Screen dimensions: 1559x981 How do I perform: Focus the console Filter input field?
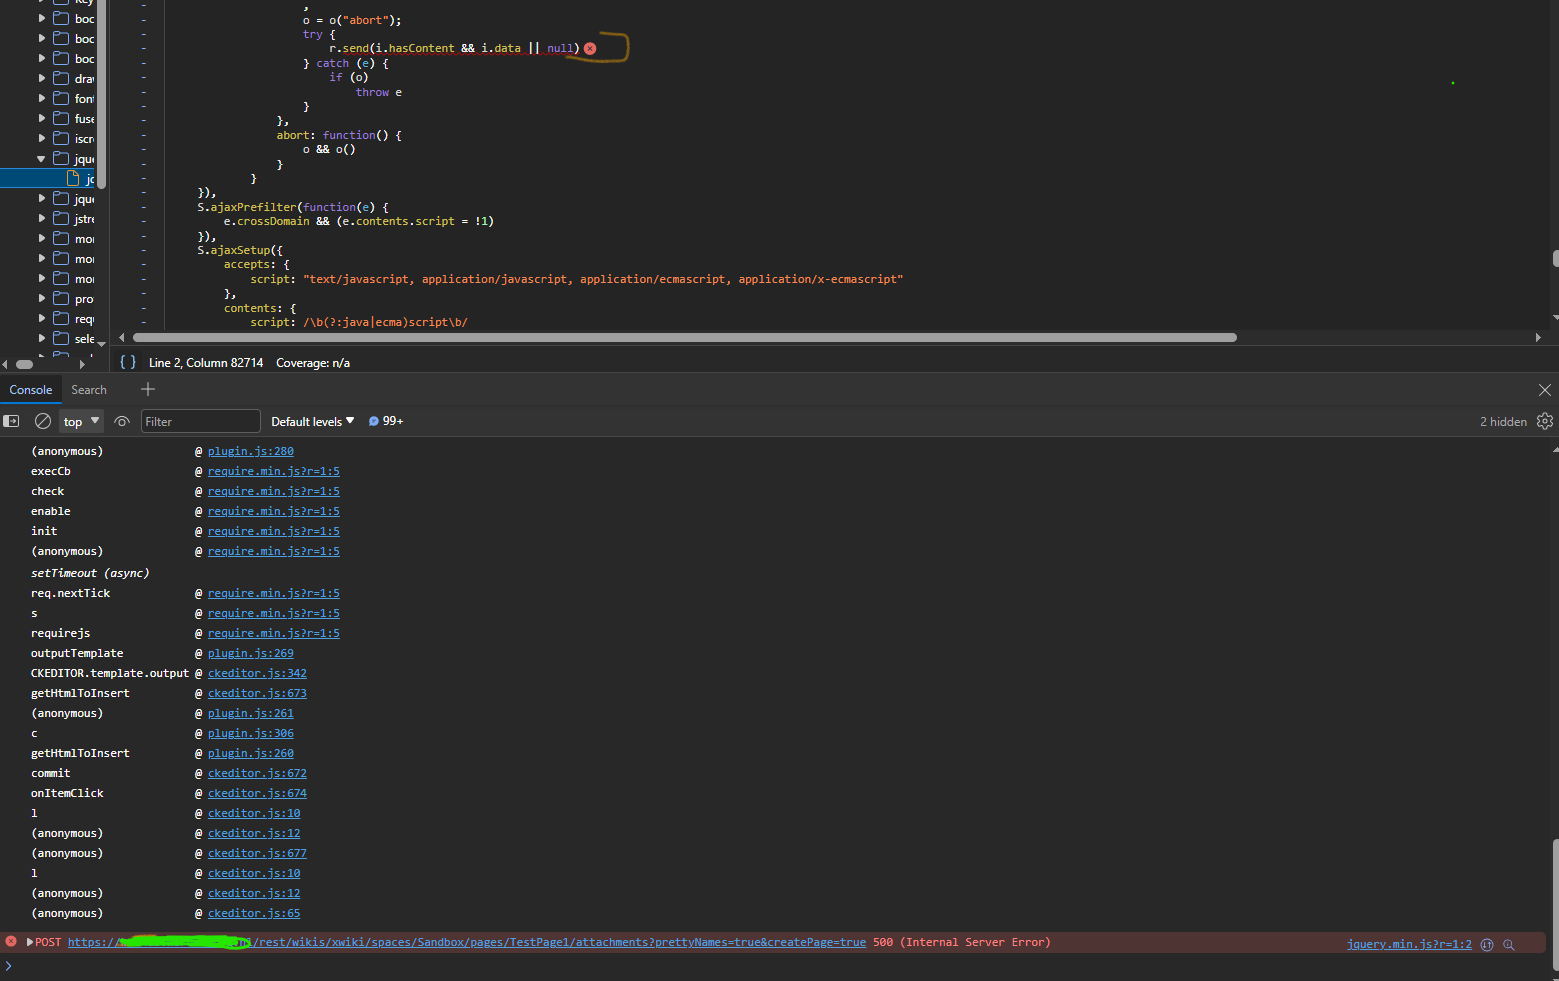(x=200, y=421)
